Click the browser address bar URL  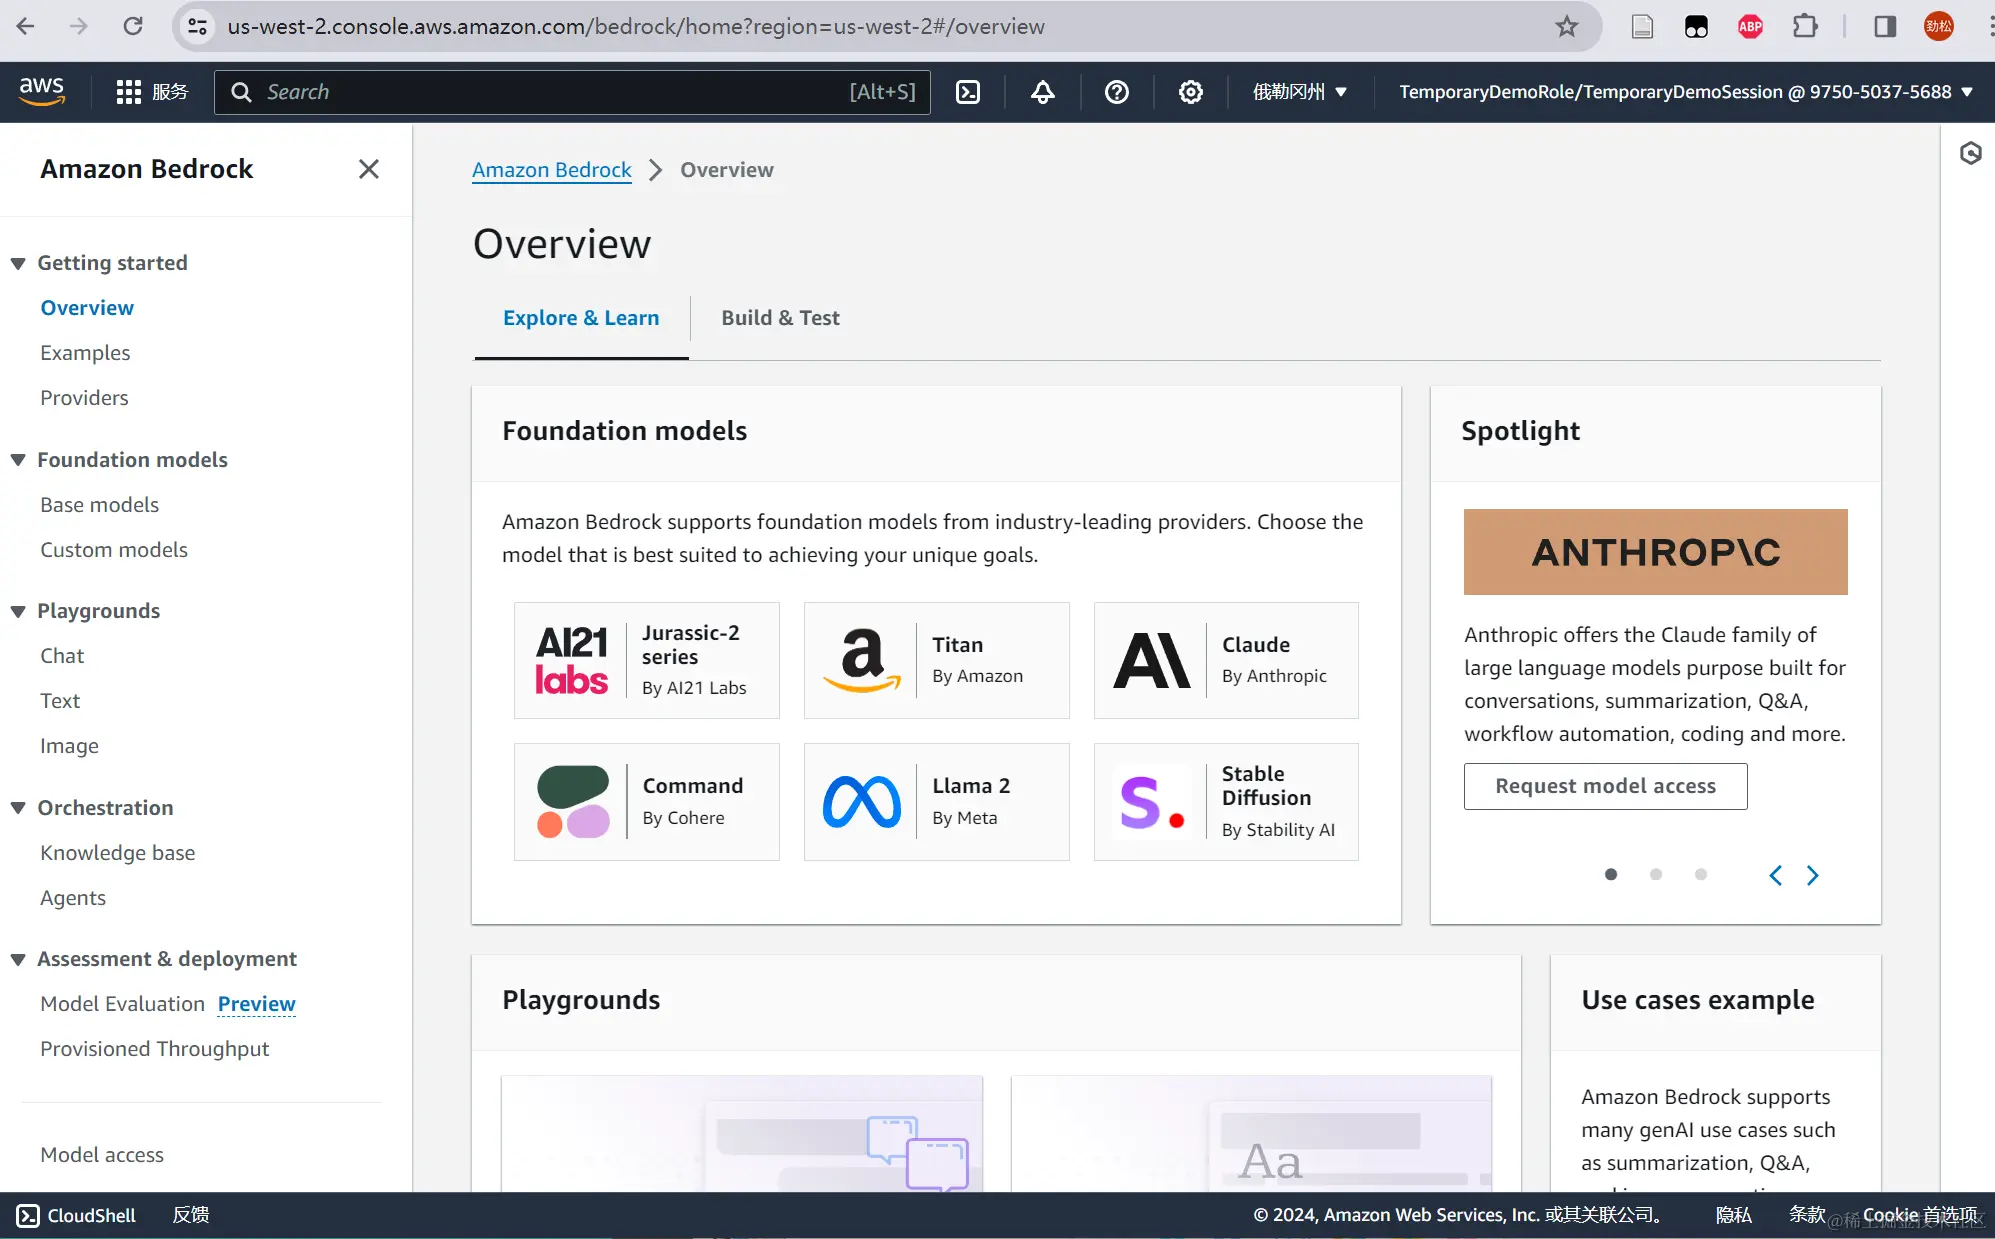636,27
